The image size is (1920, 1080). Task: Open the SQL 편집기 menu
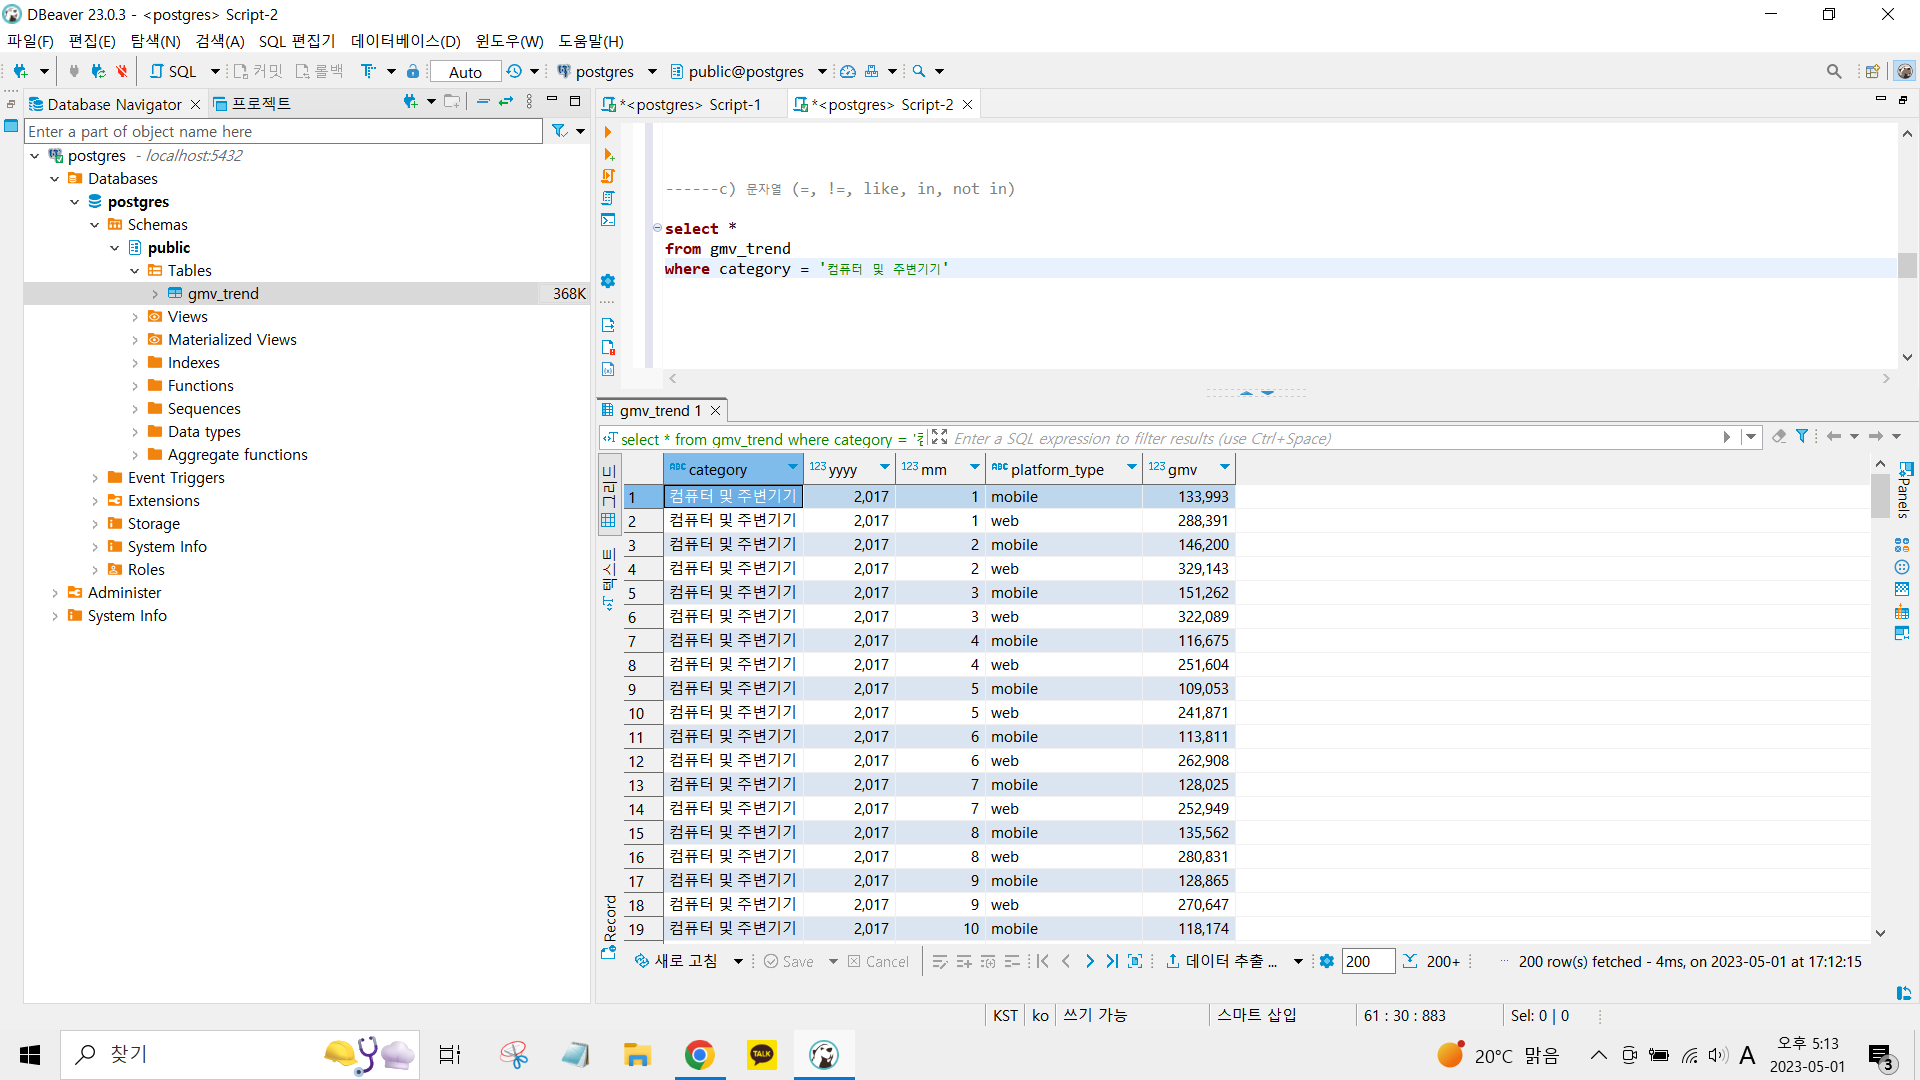coord(297,41)
